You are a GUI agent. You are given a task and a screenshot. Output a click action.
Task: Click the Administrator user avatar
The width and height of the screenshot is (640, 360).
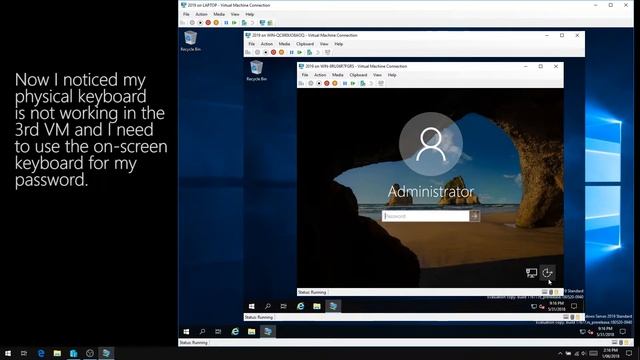pyautogui.click(x=431, y=144)
